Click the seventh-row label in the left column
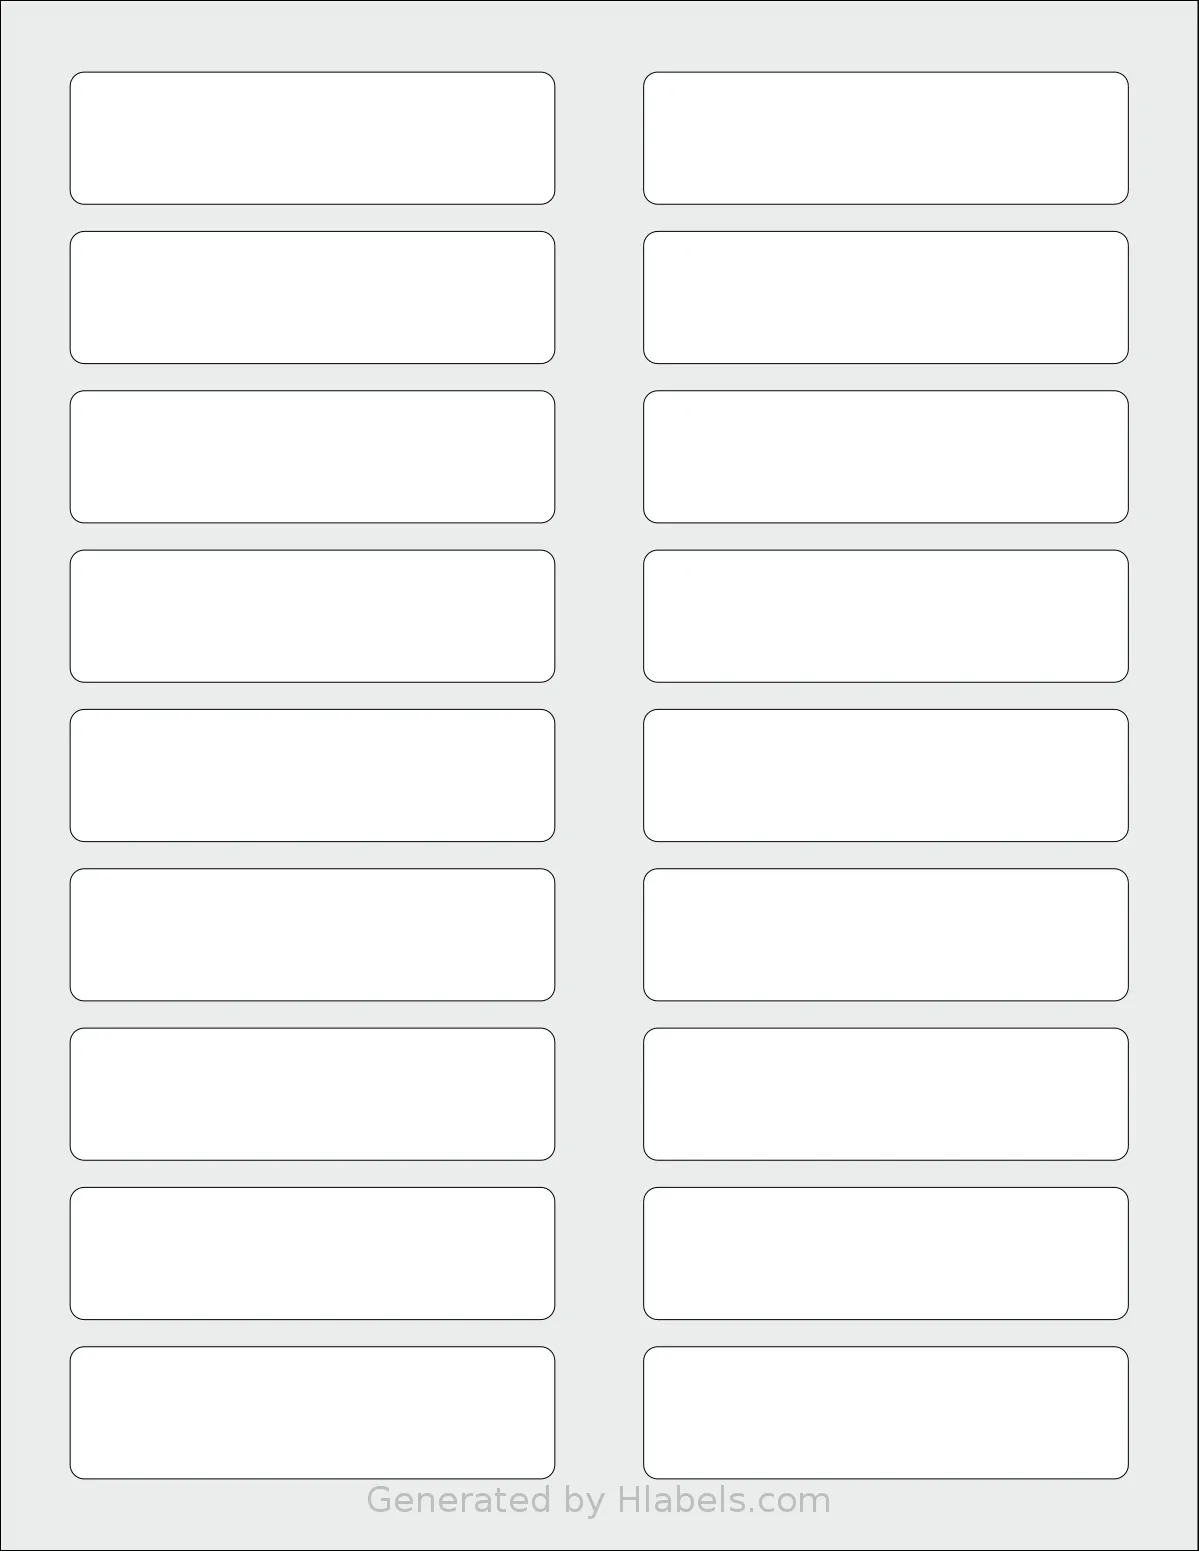1199x1551 pixels. pyautogui.click(x=312, y=1094)
